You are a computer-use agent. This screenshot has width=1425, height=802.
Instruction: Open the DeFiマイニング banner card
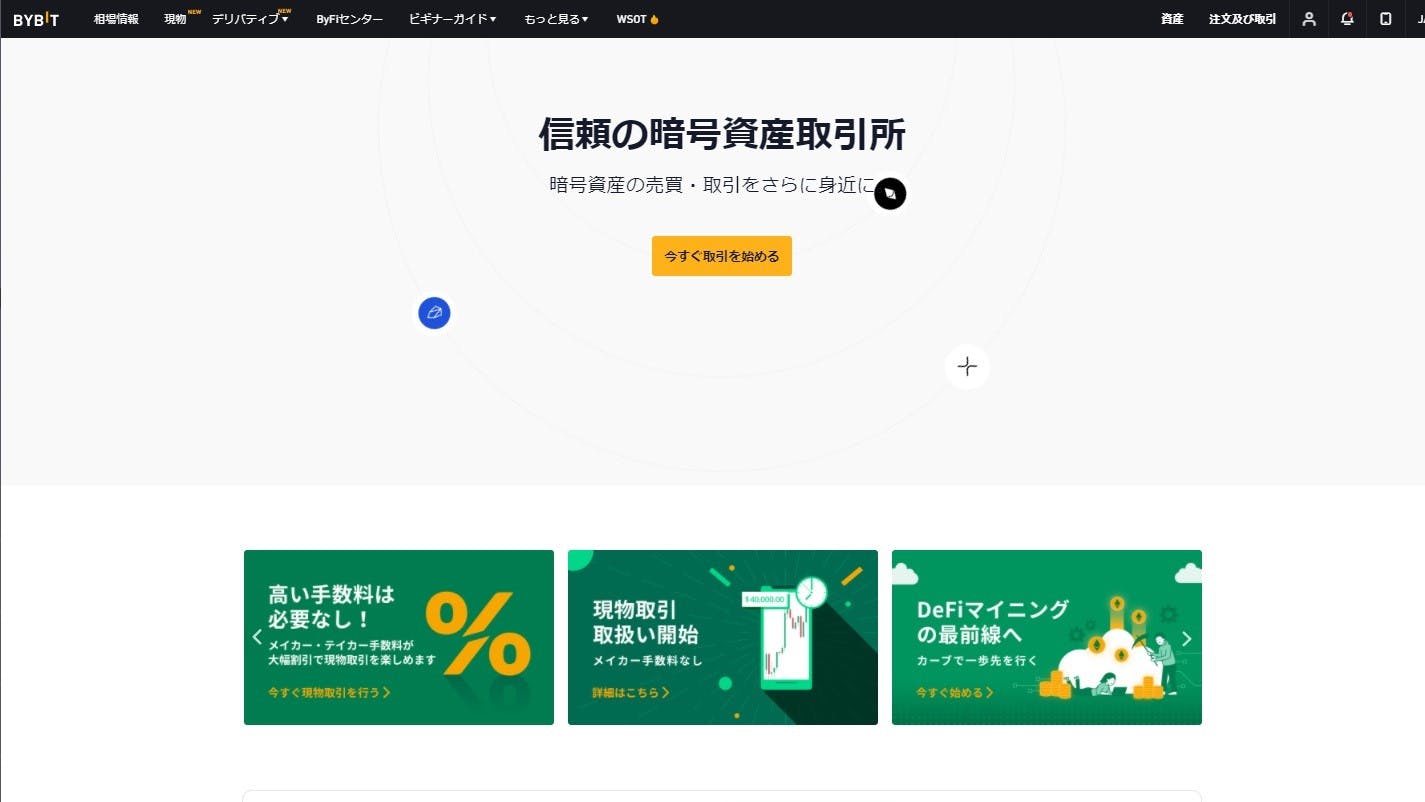[x=1047, y=637]
